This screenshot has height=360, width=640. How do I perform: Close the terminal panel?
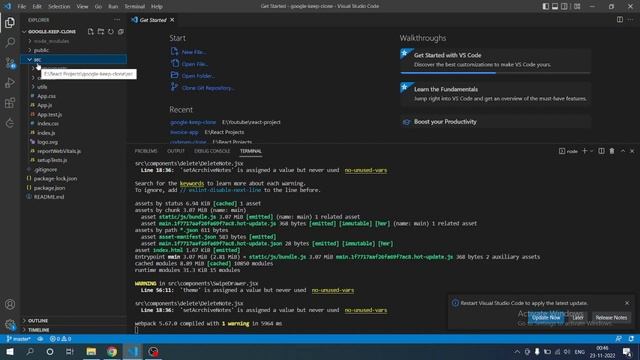point(632,151)
